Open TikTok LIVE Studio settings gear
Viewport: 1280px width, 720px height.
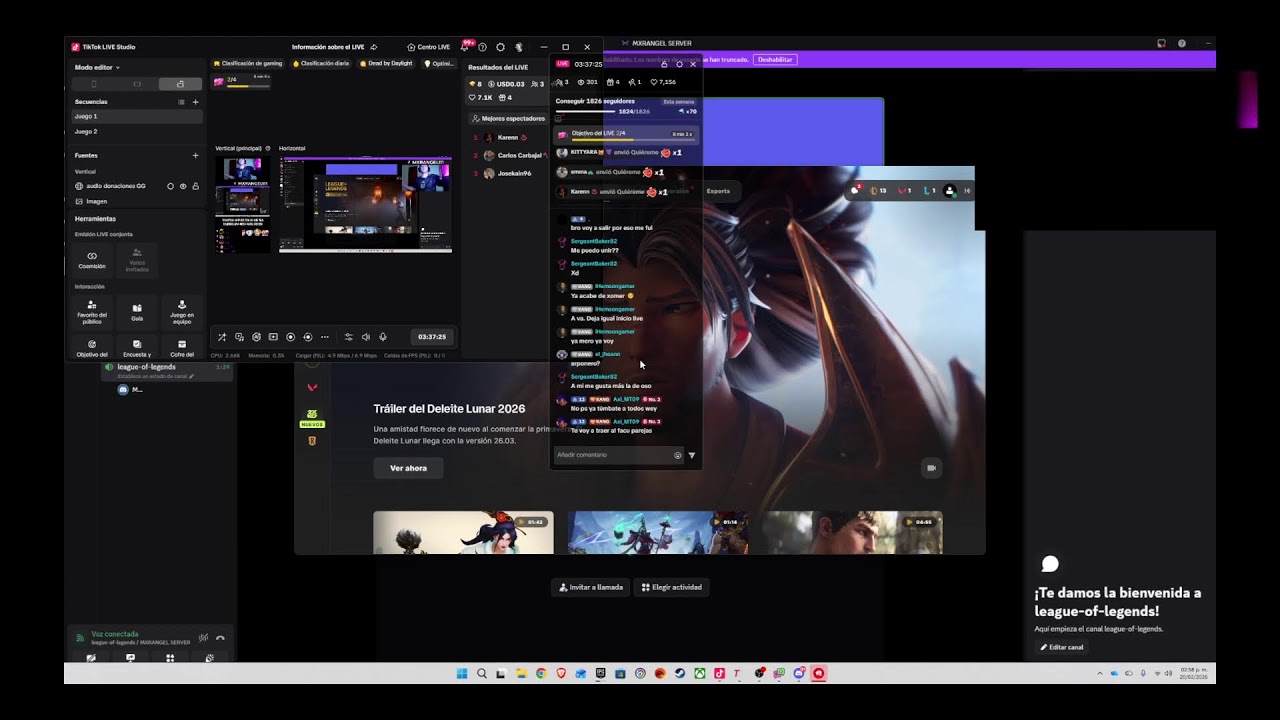(x=501, y=47)
